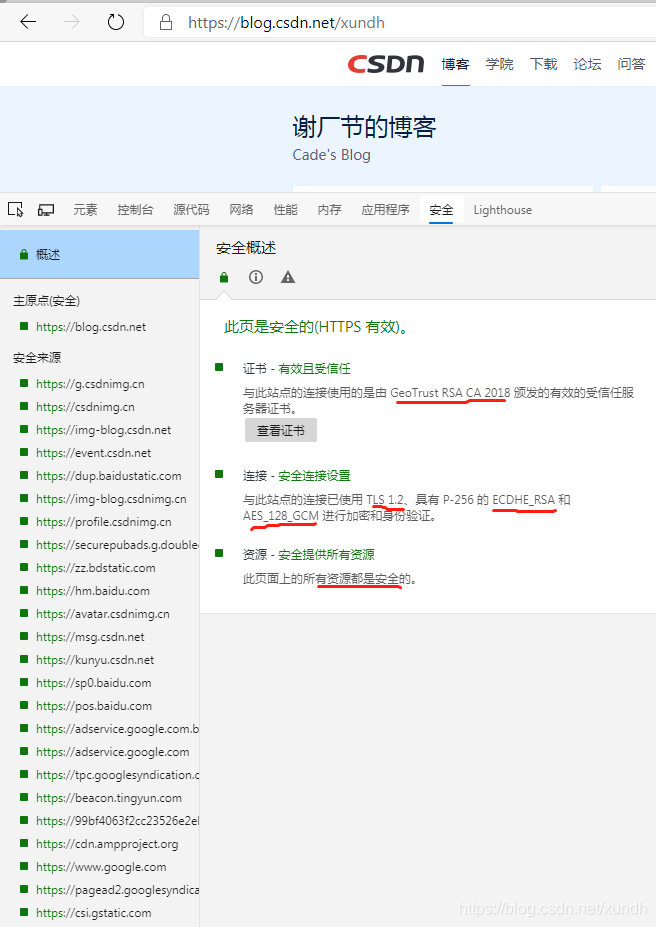Screen dimensions: 656x927
Task: Select origin https://tpc.googlesyndication
Action: pos(118,775)
